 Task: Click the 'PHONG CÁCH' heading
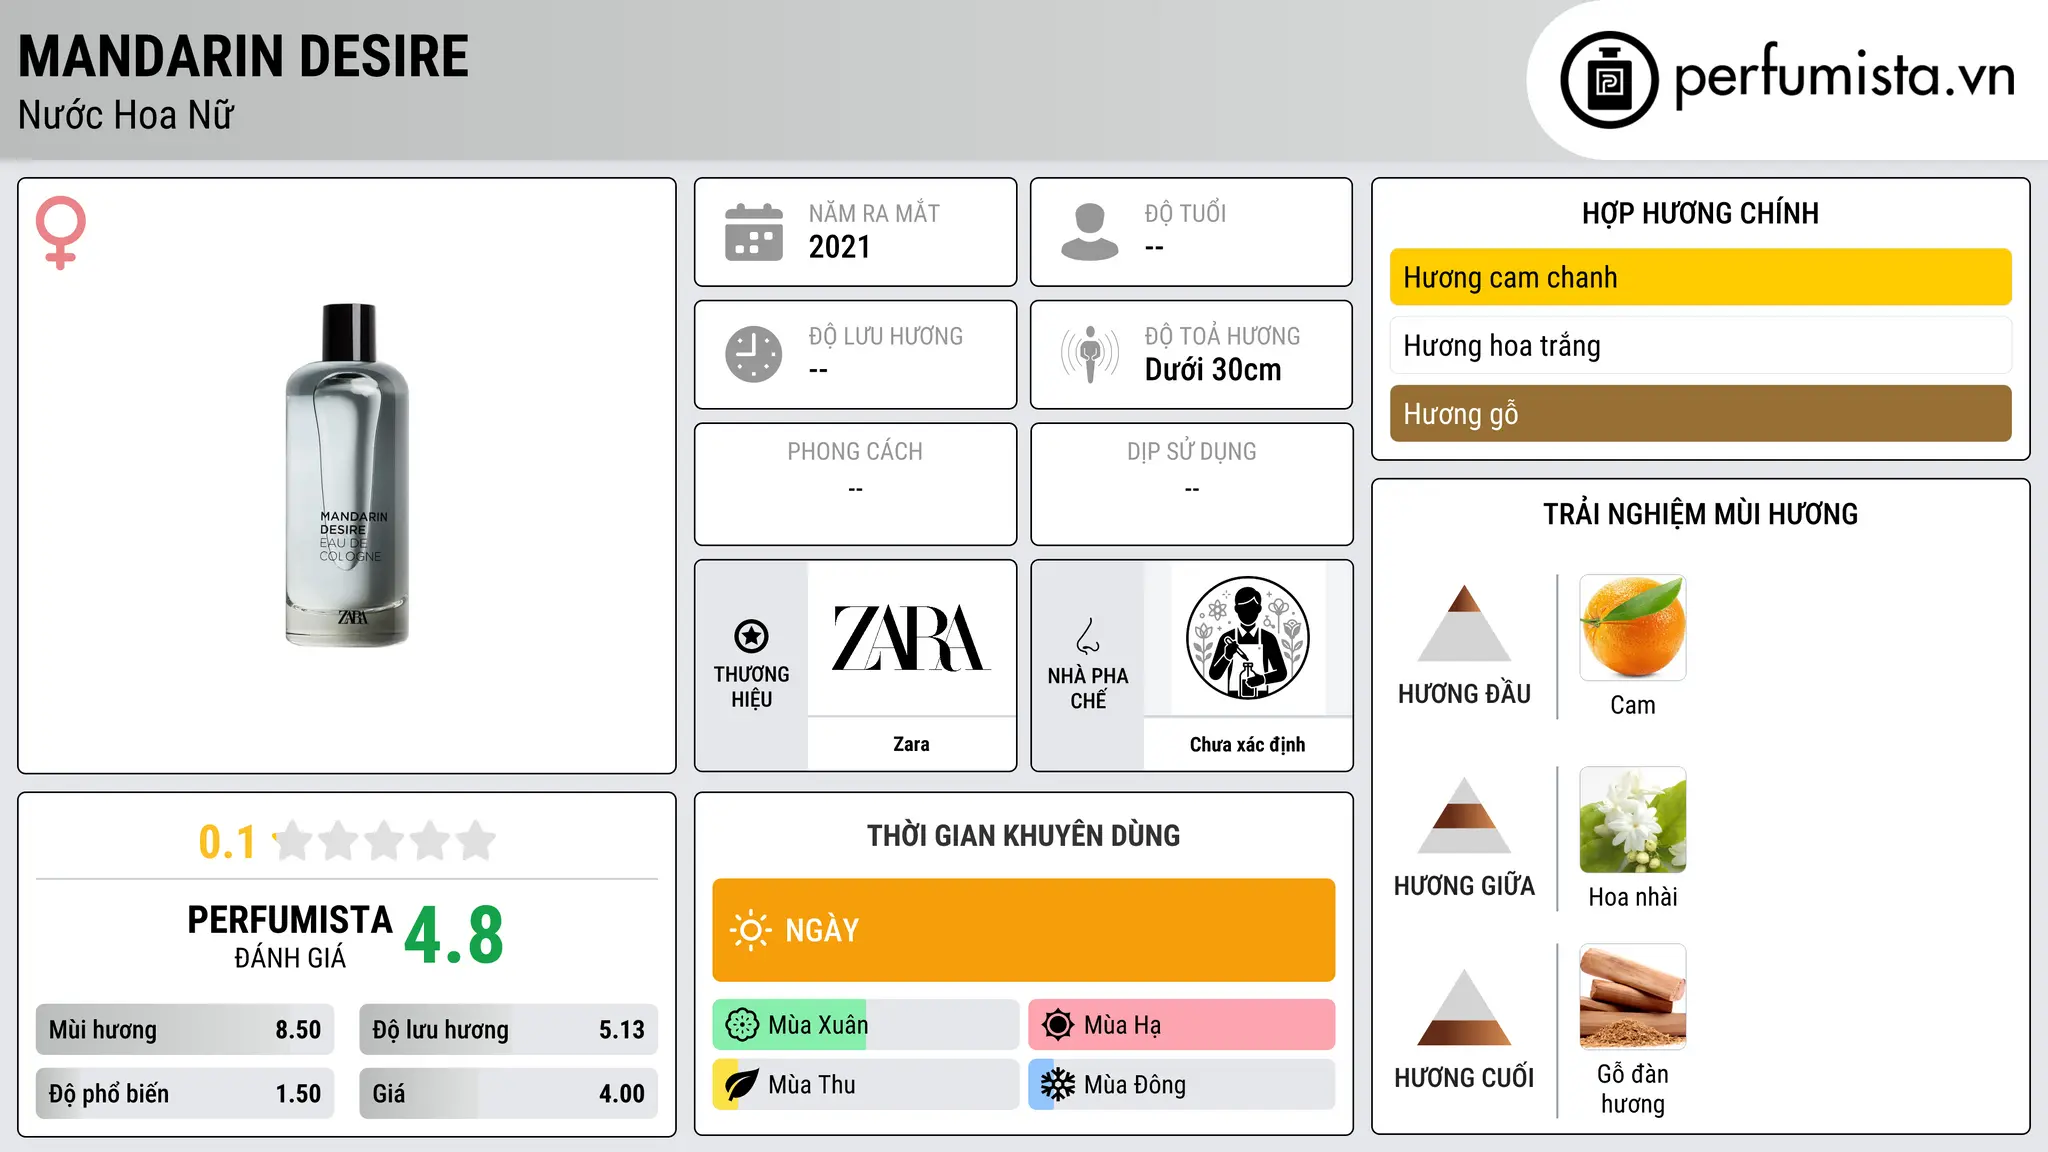pyautogui.click(x=855, y=452)
